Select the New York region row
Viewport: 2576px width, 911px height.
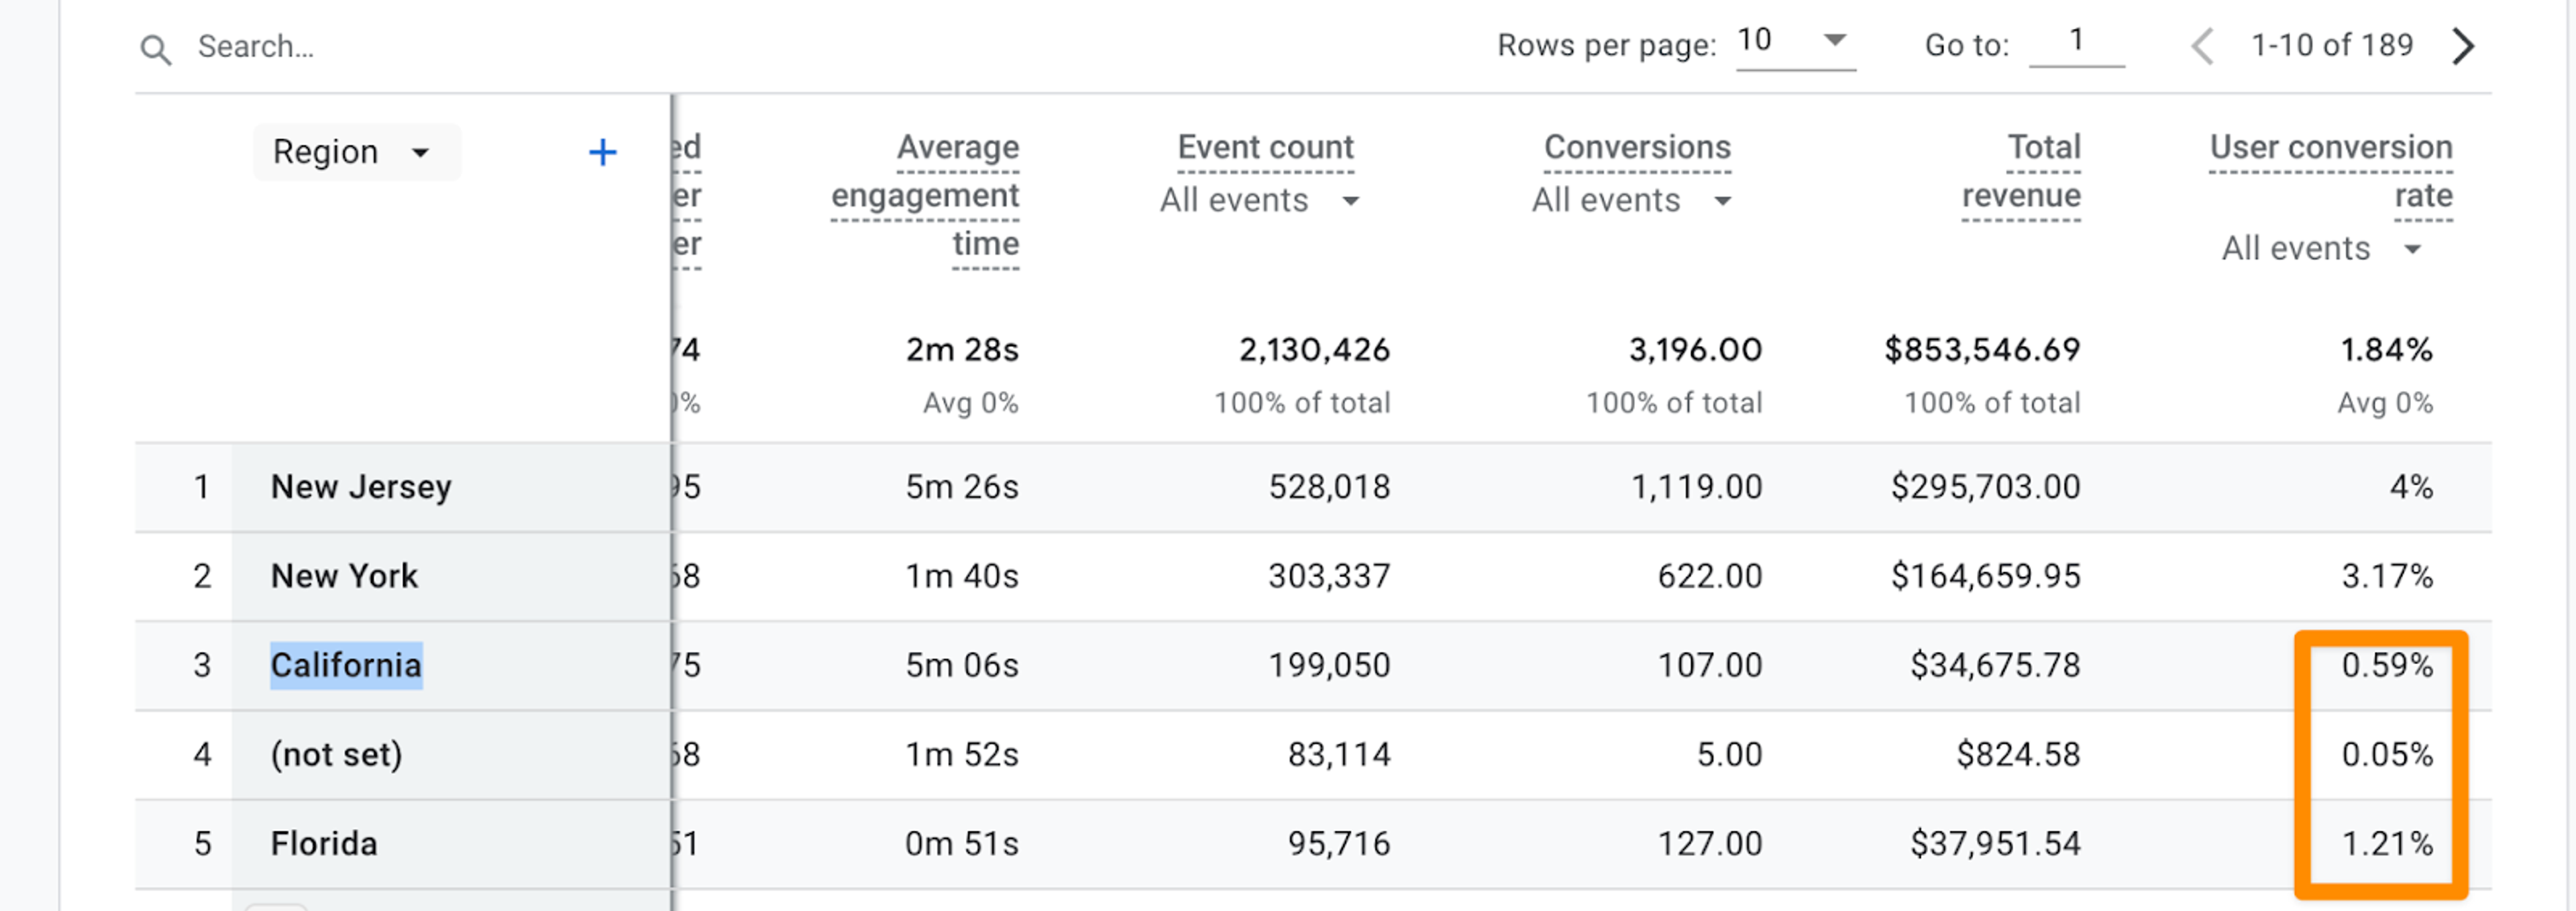[1313, 576]
